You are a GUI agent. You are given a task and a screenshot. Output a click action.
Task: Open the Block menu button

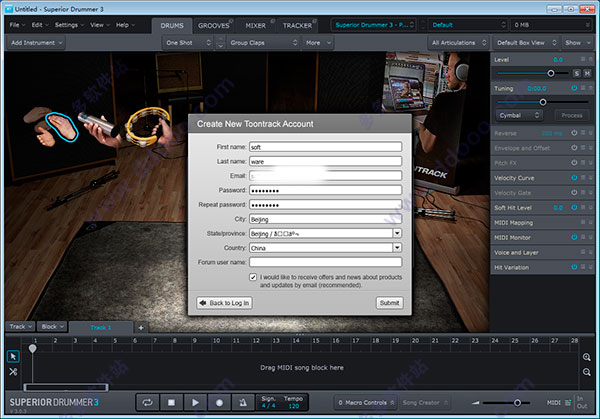click(52, 326)
